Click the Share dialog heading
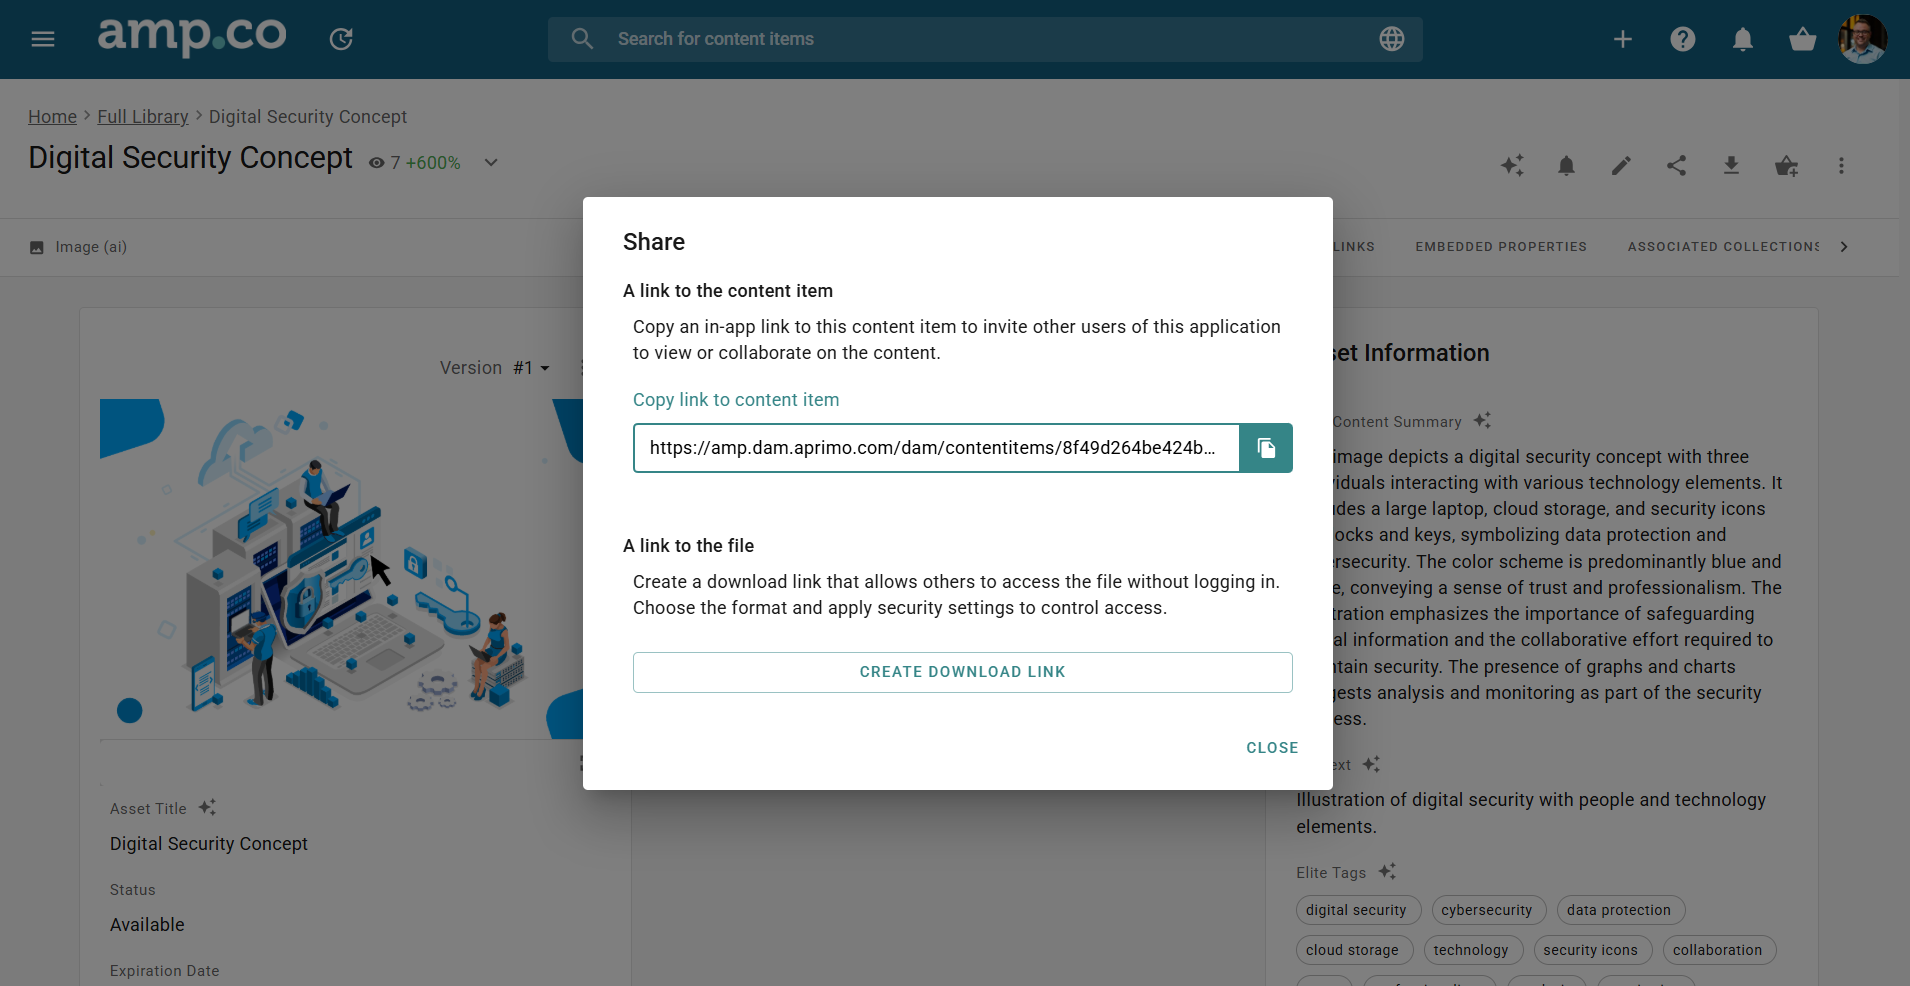 coord(654,242)
